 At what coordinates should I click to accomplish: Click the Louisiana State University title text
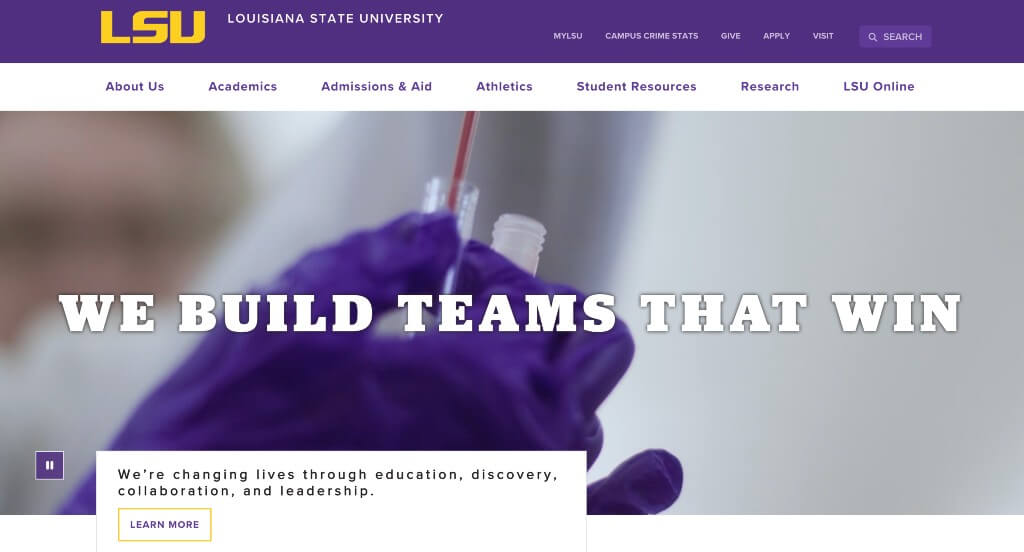[335, 18]
